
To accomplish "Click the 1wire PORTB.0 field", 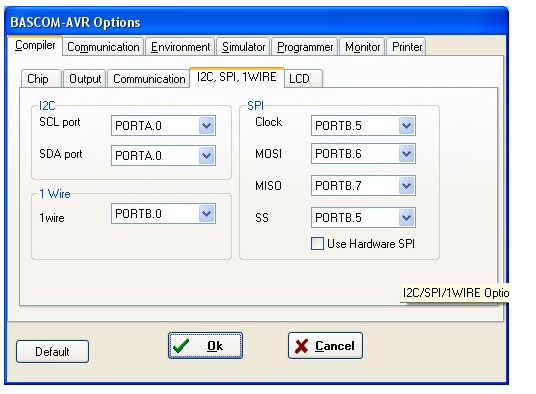I will (x=163, y=214).
